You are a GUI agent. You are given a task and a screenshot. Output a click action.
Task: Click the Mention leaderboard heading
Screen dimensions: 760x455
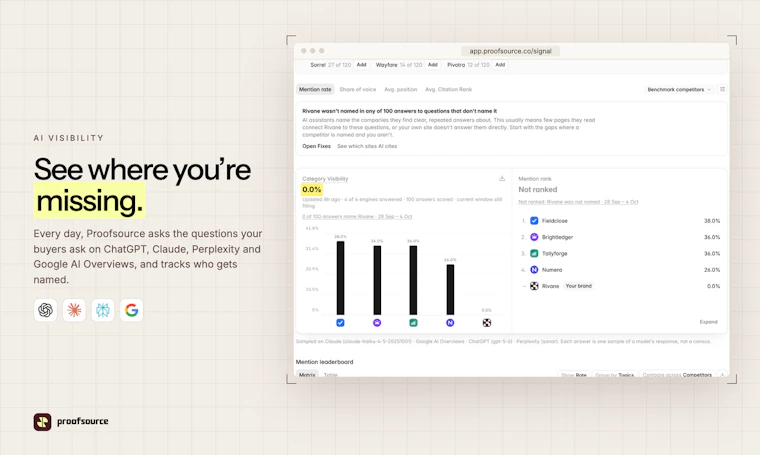(324, 362)
